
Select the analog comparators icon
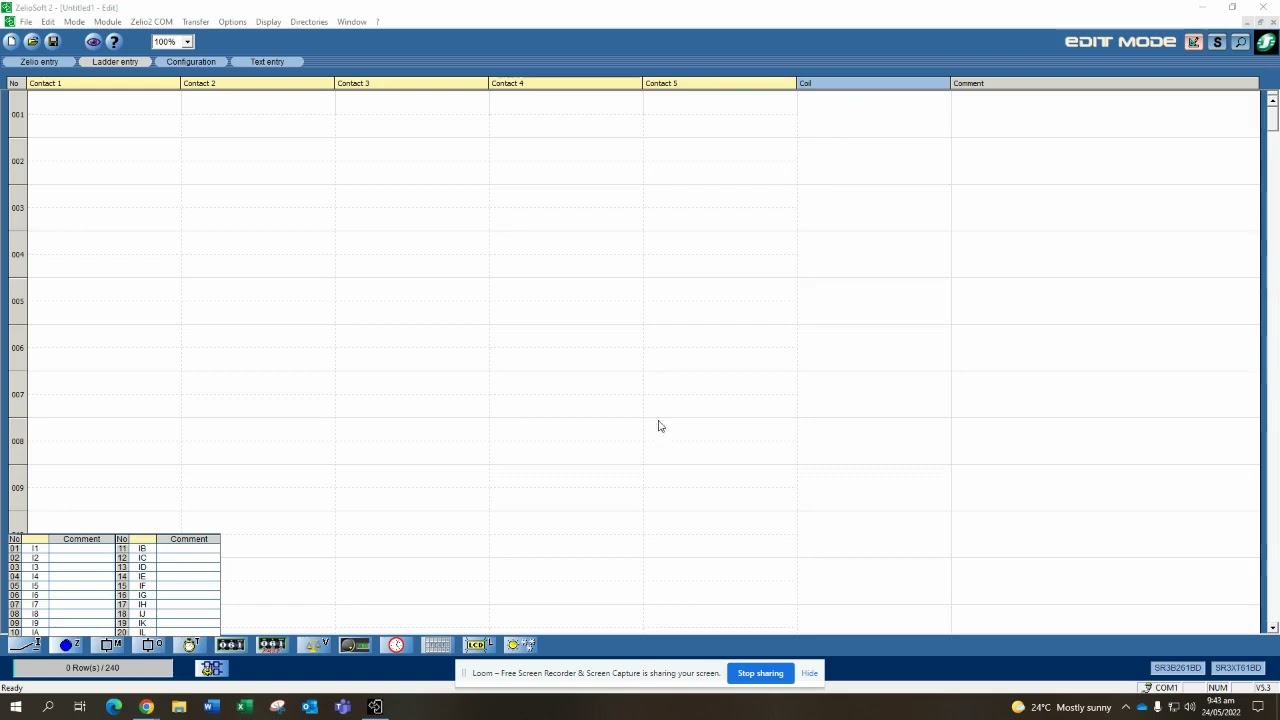point(355,645)
